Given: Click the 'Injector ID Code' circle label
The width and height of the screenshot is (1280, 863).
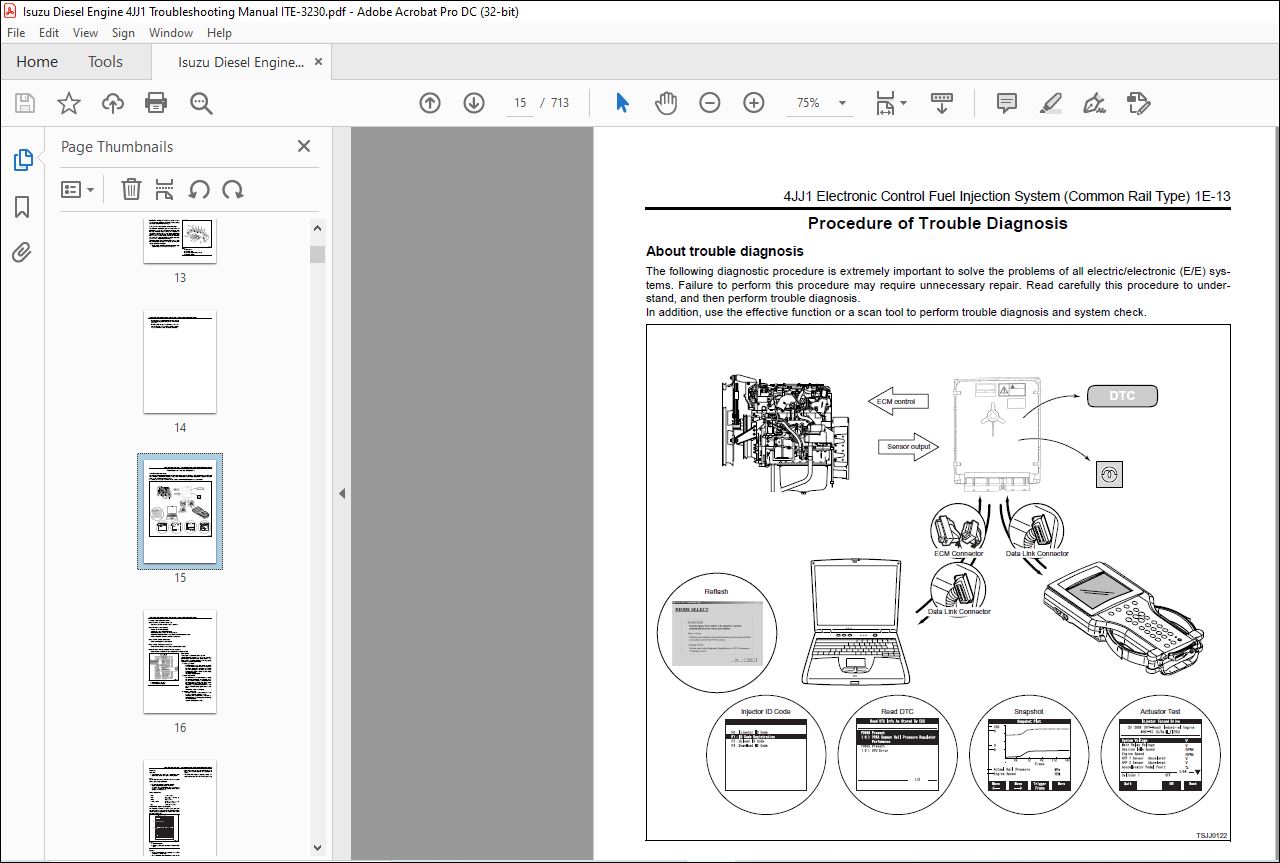Looking at the screenshot, I should tap(765, 712).
